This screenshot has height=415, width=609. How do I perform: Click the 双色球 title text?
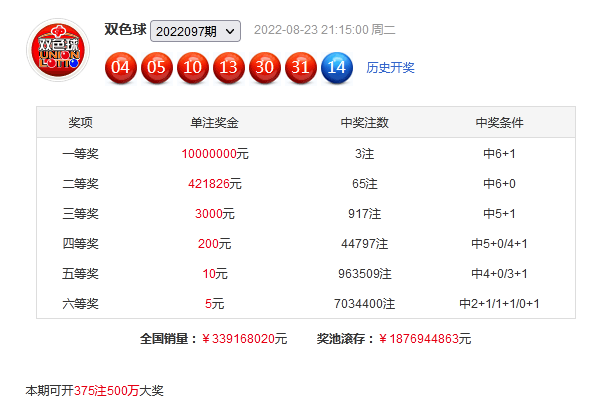(125, 30)
